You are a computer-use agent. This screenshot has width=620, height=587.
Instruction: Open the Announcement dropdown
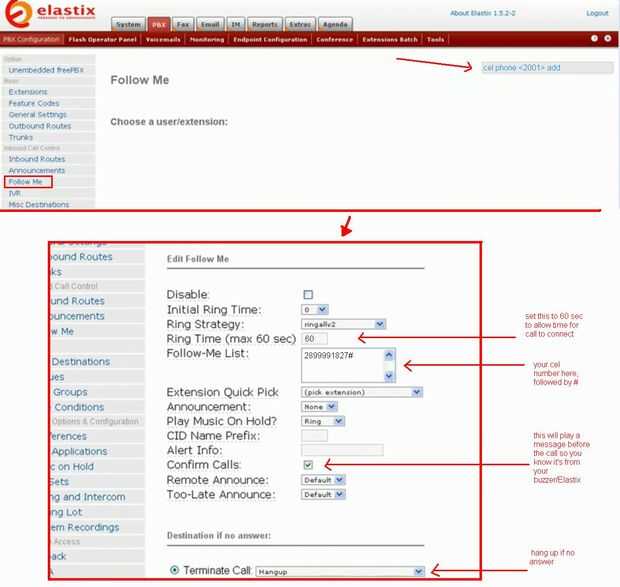click(x=319, y=407)
